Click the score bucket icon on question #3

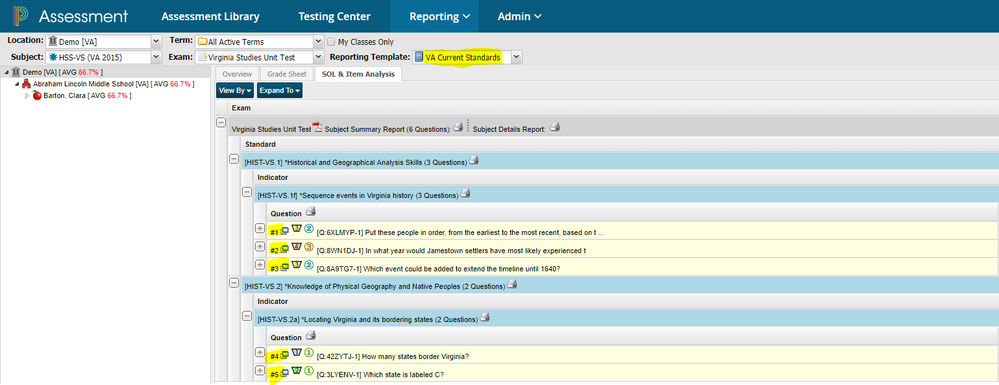pyautogui.click(x=297, y=266)
